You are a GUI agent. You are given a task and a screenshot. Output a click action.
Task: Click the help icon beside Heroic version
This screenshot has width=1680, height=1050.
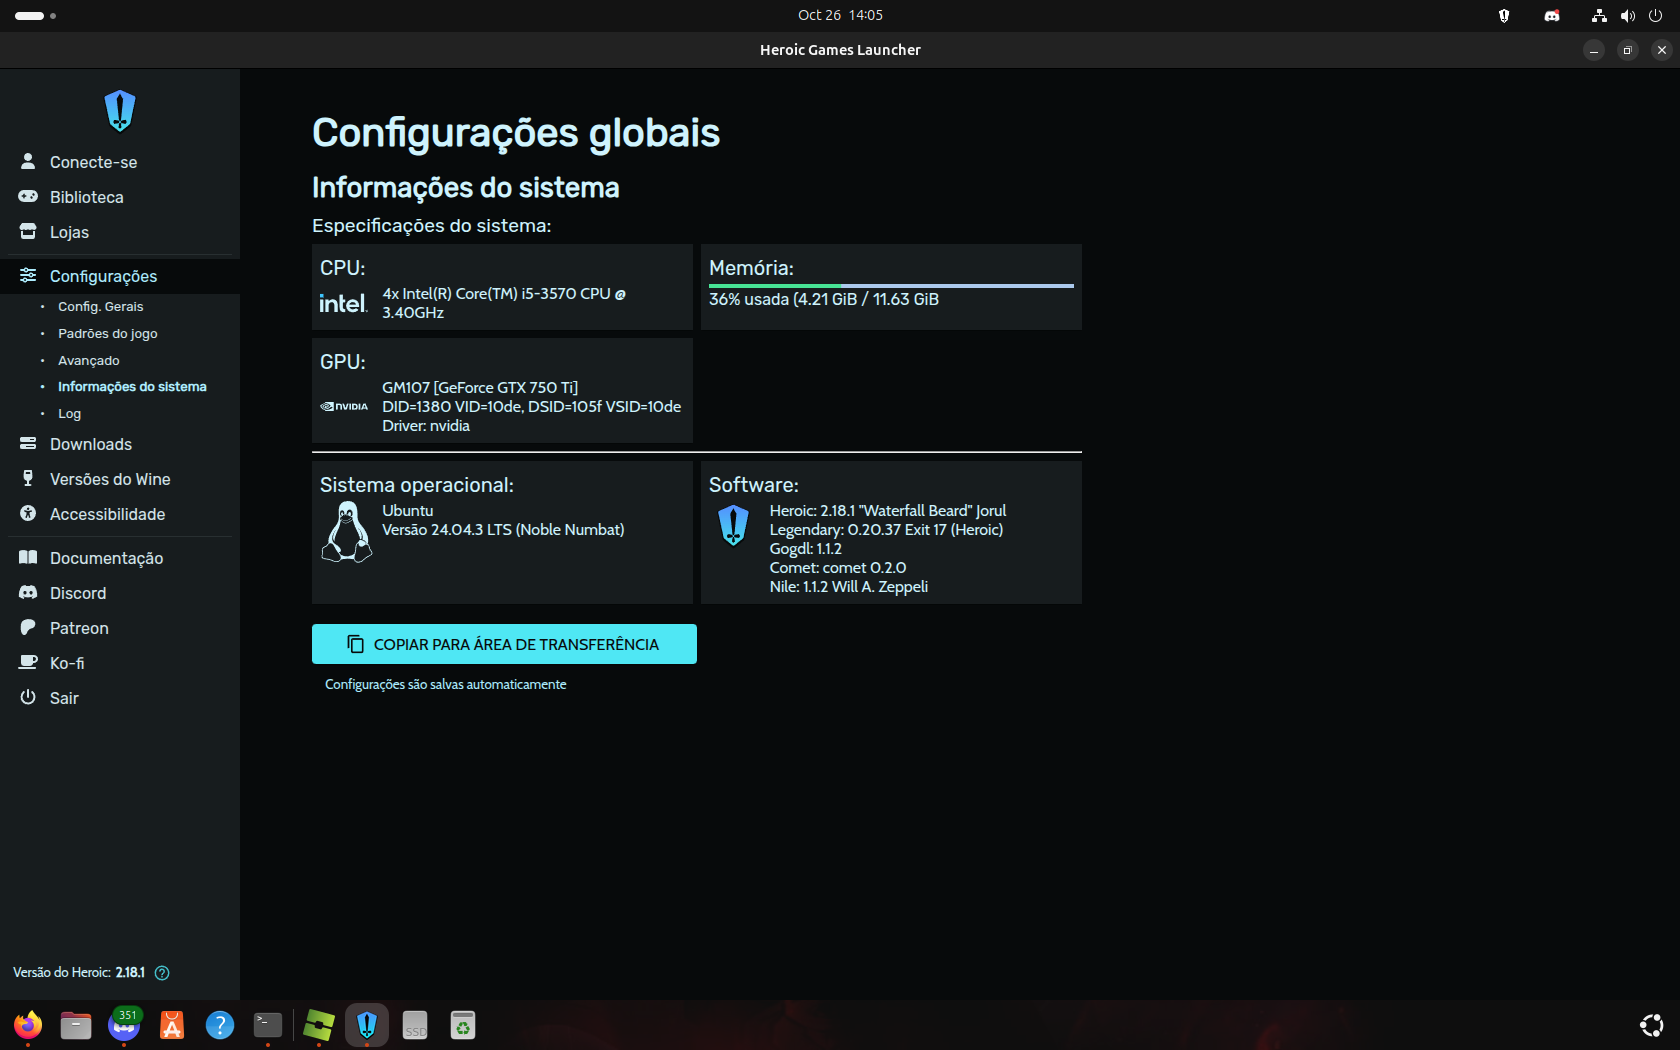[162, 973]
